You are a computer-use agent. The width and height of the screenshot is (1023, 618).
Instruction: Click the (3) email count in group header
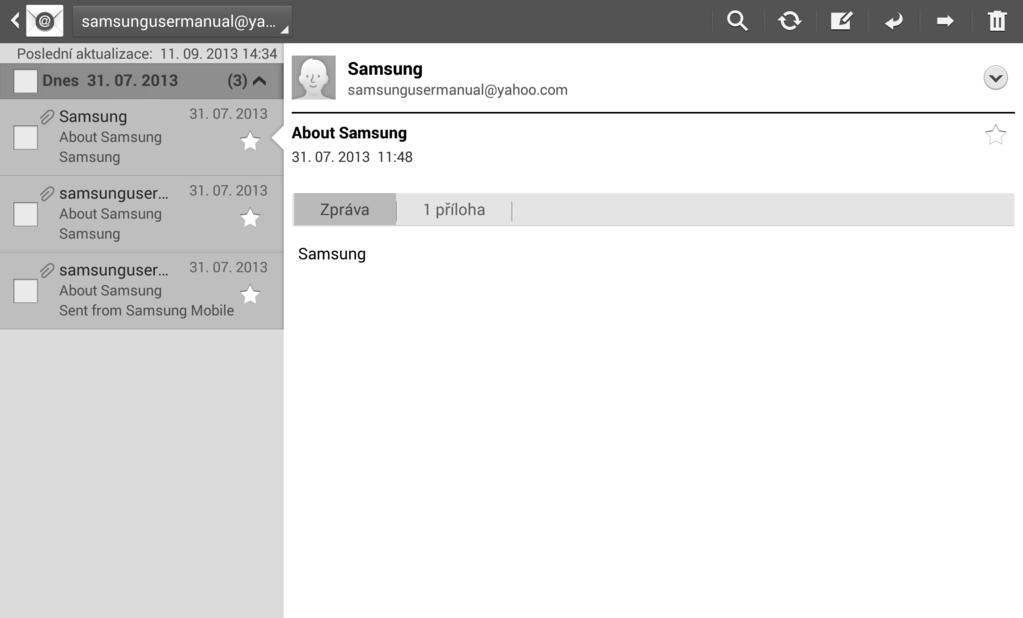coord(237,81)
